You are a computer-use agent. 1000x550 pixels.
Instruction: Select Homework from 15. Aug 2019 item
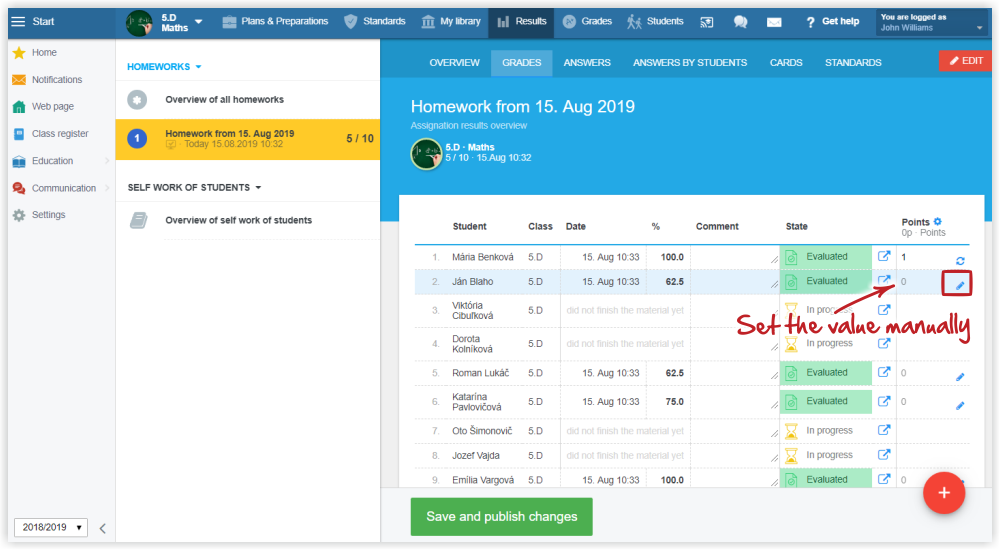point(247,139)
